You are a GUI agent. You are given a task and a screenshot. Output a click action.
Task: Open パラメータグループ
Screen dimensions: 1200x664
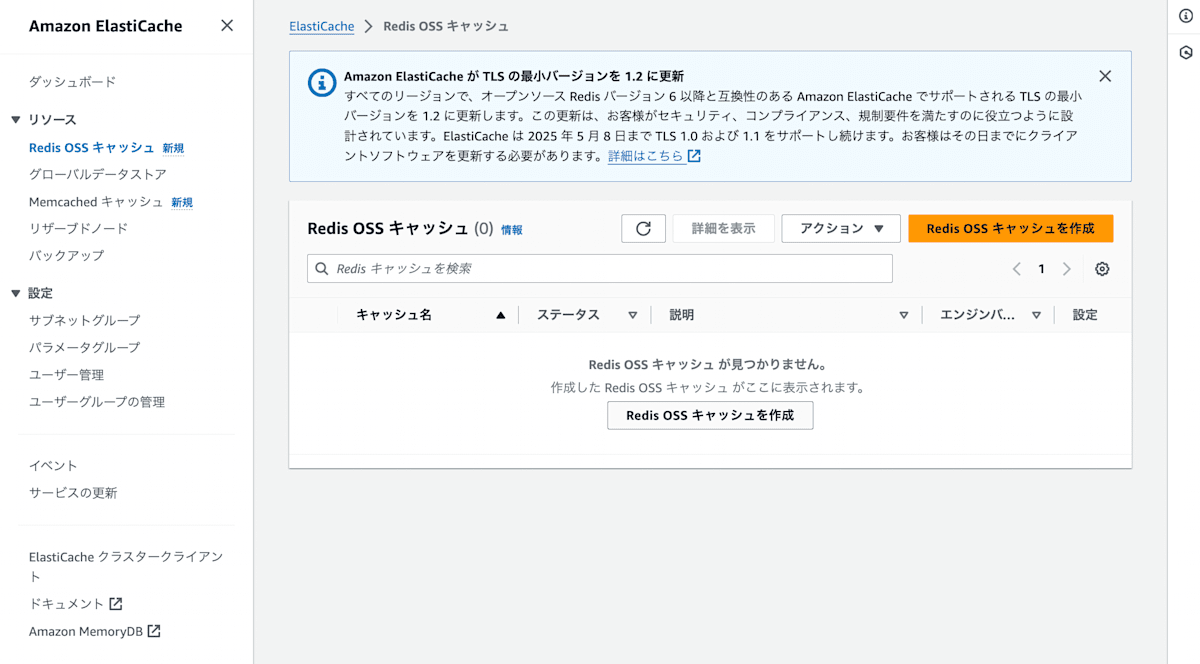pos(85,347)
